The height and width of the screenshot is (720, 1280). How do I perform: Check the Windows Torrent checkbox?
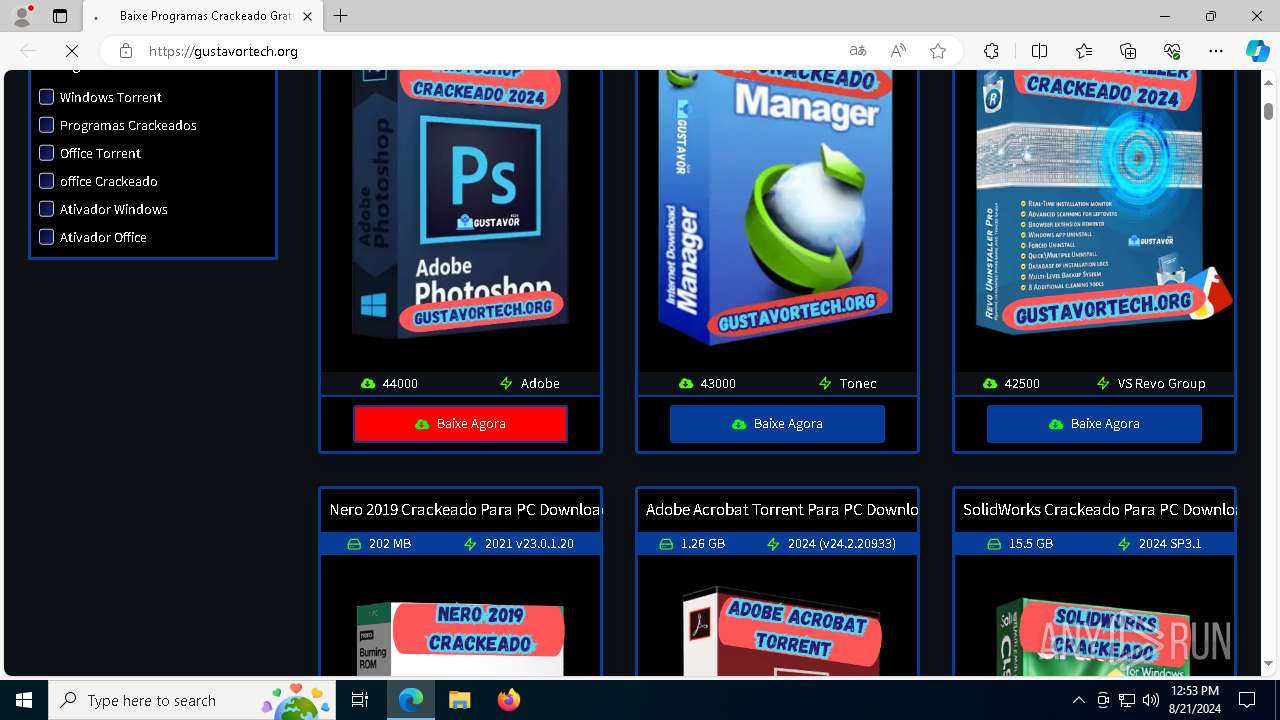(46, 97)
